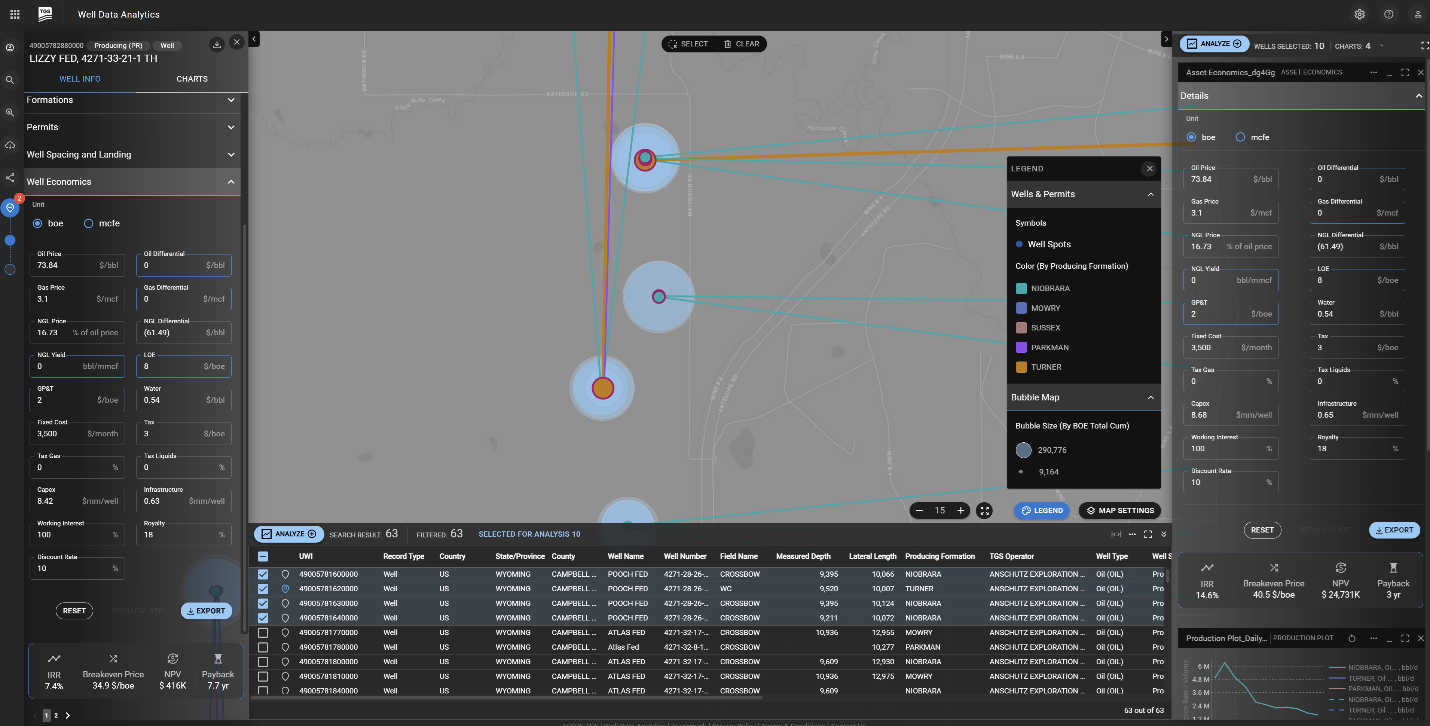Viewport: 1430px width, 726px height.
Task: Click the share icon in left sidebar
Action: [10, 177]
